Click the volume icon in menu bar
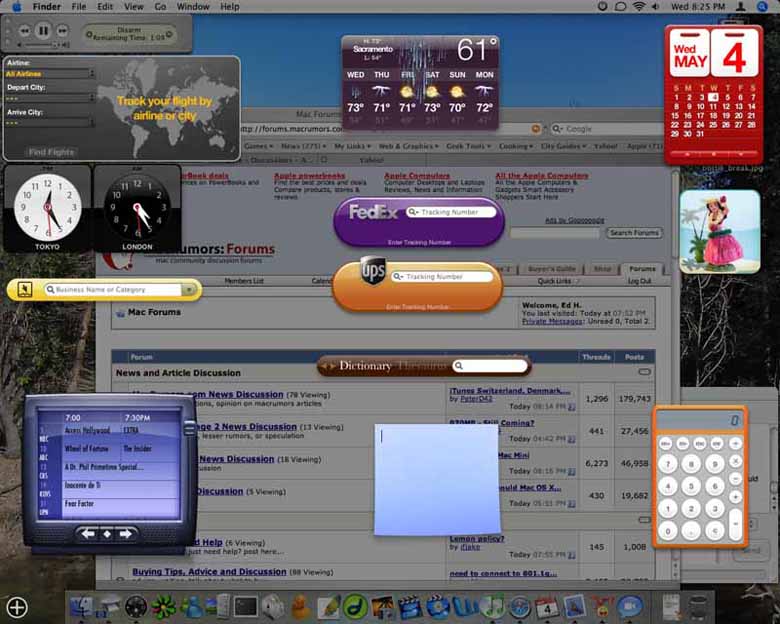780x624 pixels. tap(656, 6)
